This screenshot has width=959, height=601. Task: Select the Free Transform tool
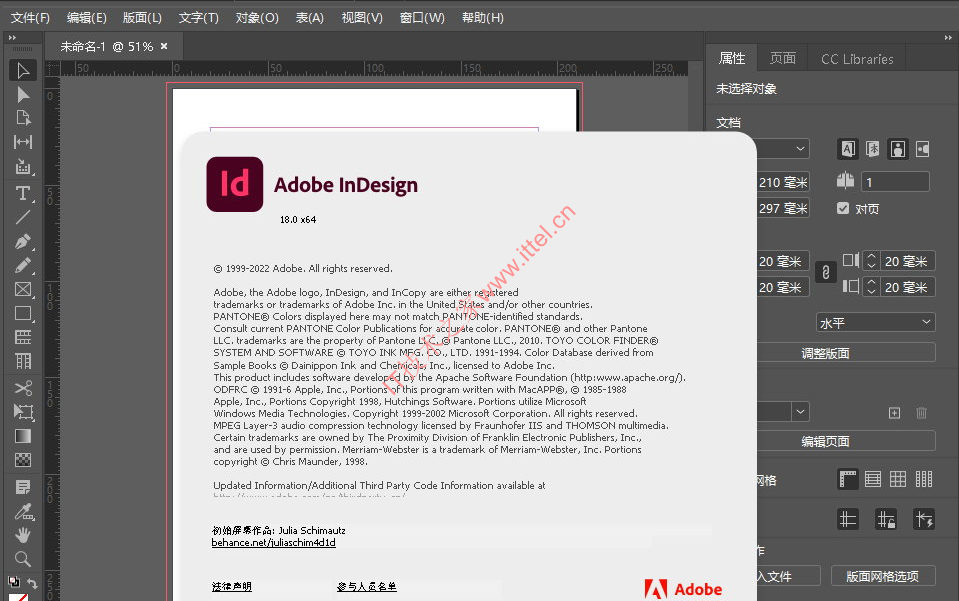23,411
